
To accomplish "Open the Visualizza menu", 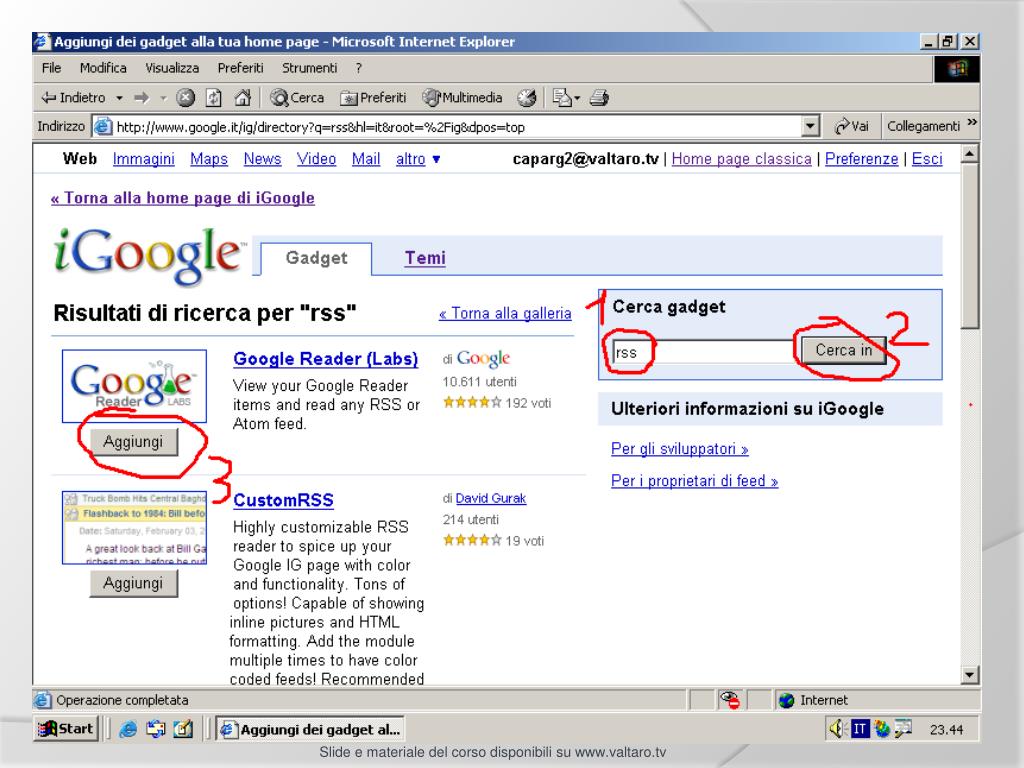I will tap(172, 68).
